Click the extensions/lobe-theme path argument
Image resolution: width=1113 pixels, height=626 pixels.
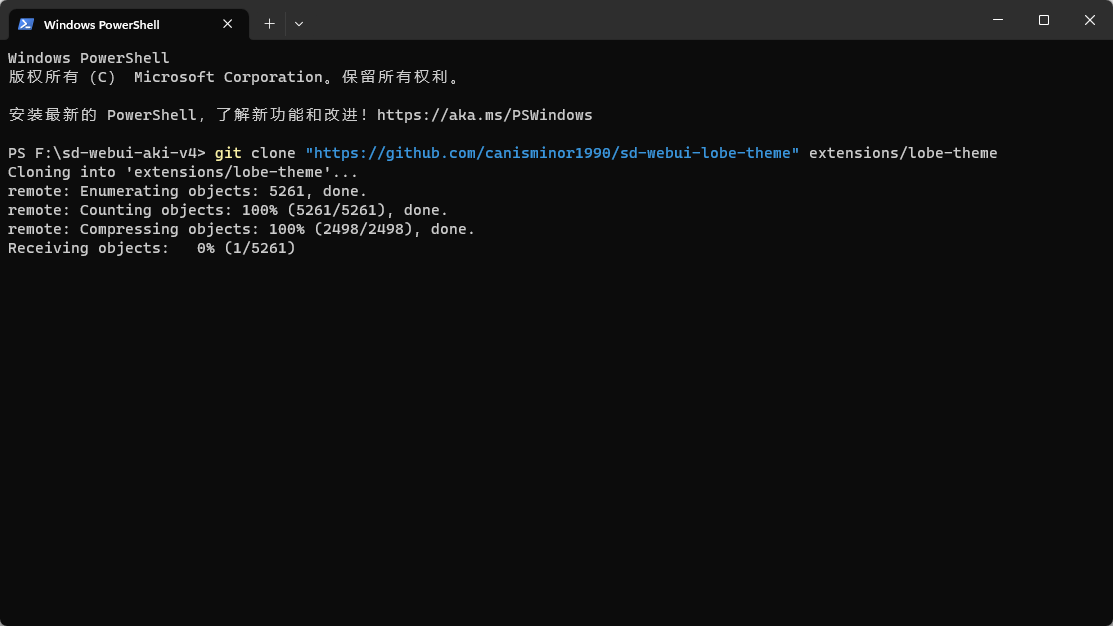pos(903,153)
